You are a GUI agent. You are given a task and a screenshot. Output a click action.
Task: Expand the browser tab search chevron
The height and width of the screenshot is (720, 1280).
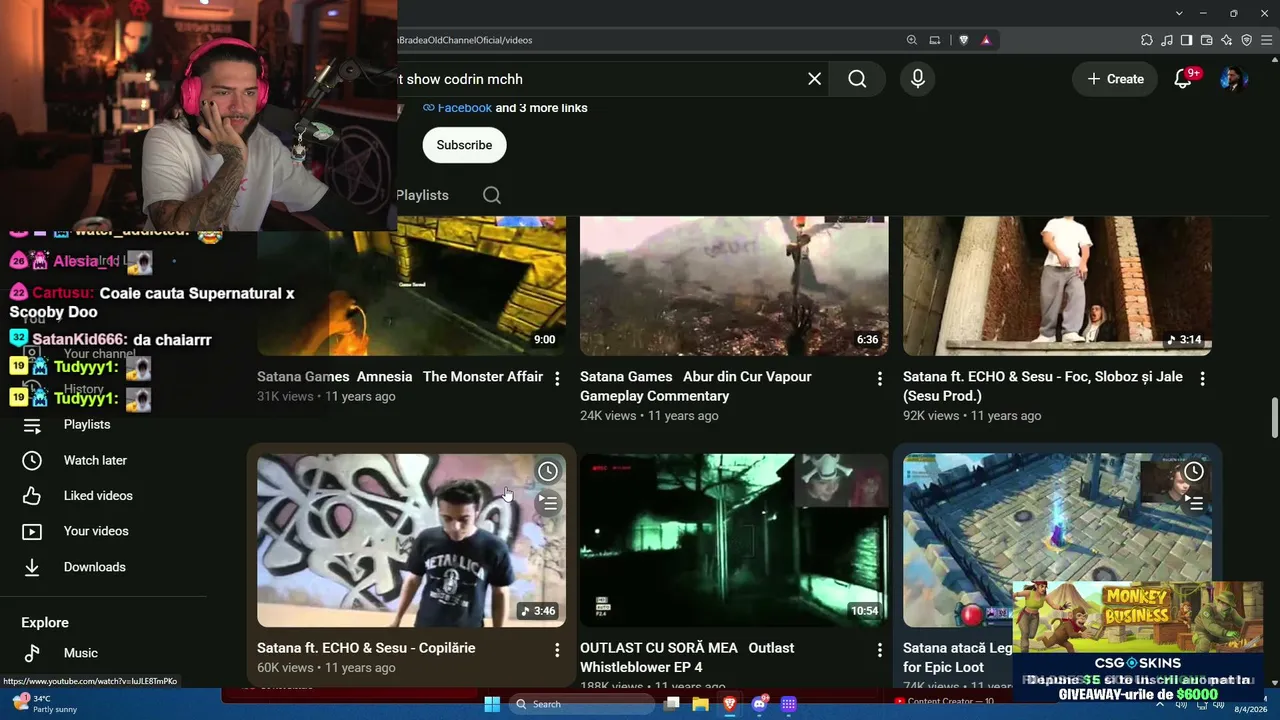point(1180,13)
